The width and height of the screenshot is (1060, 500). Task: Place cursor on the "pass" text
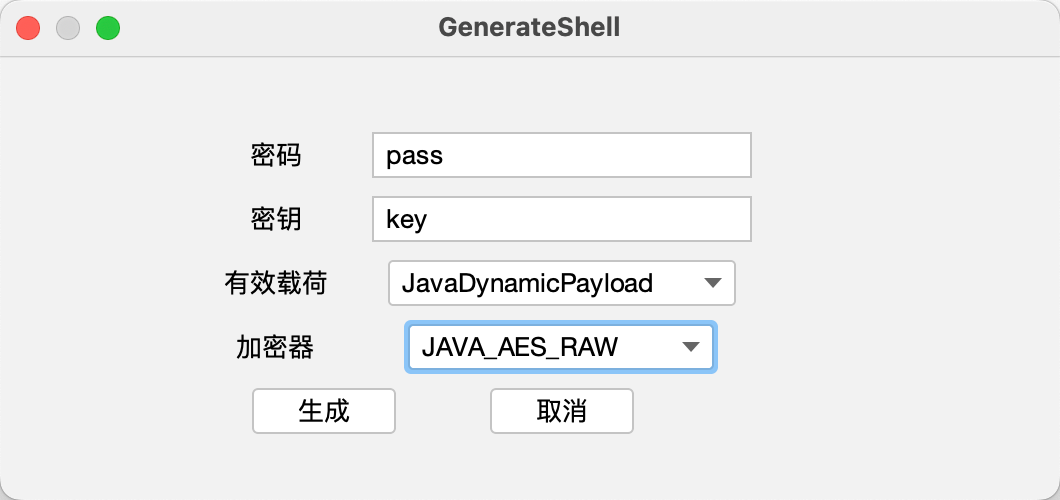(x=414, y=156)
